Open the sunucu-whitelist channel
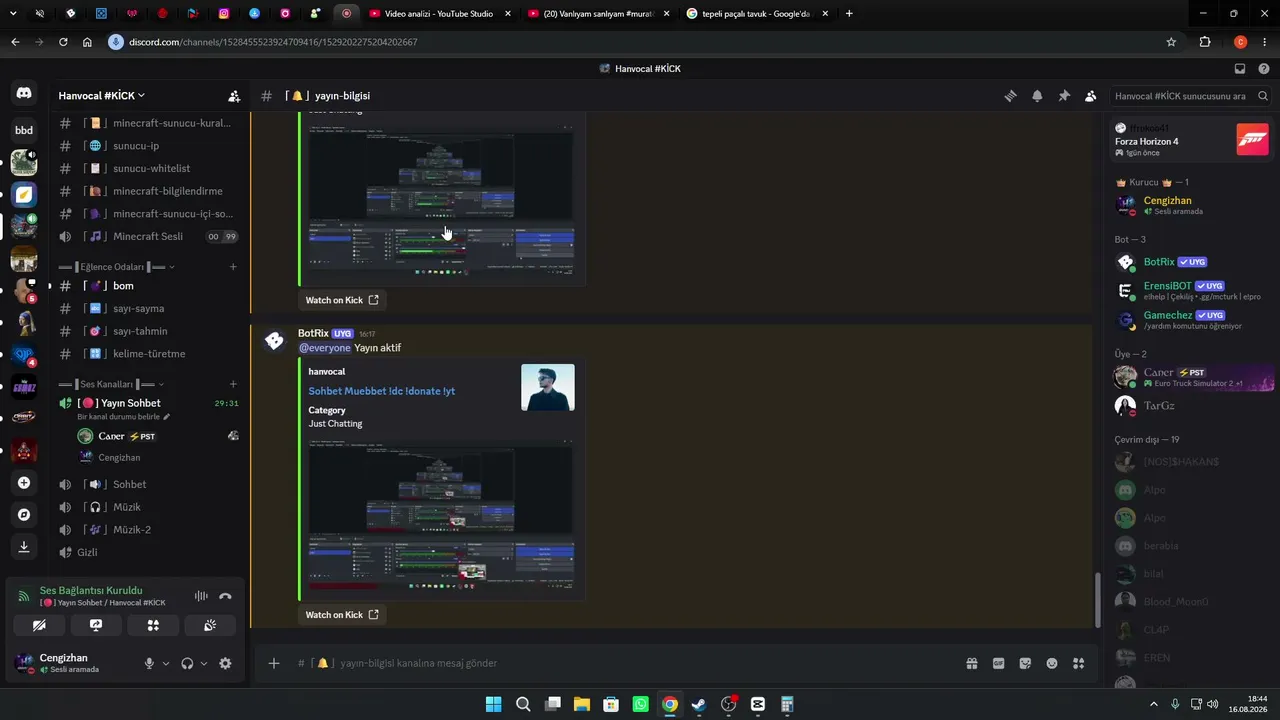 tap(150, 169)
